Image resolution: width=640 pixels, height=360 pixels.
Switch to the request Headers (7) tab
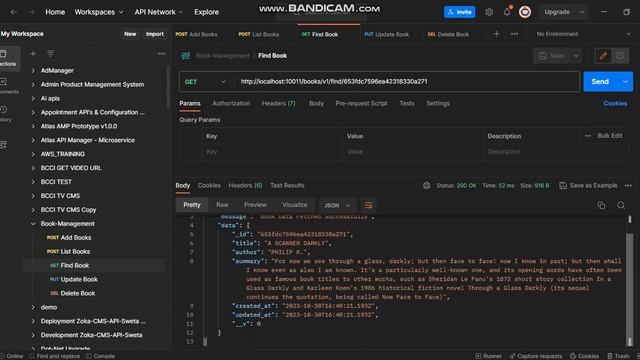(x=278, y=104)
